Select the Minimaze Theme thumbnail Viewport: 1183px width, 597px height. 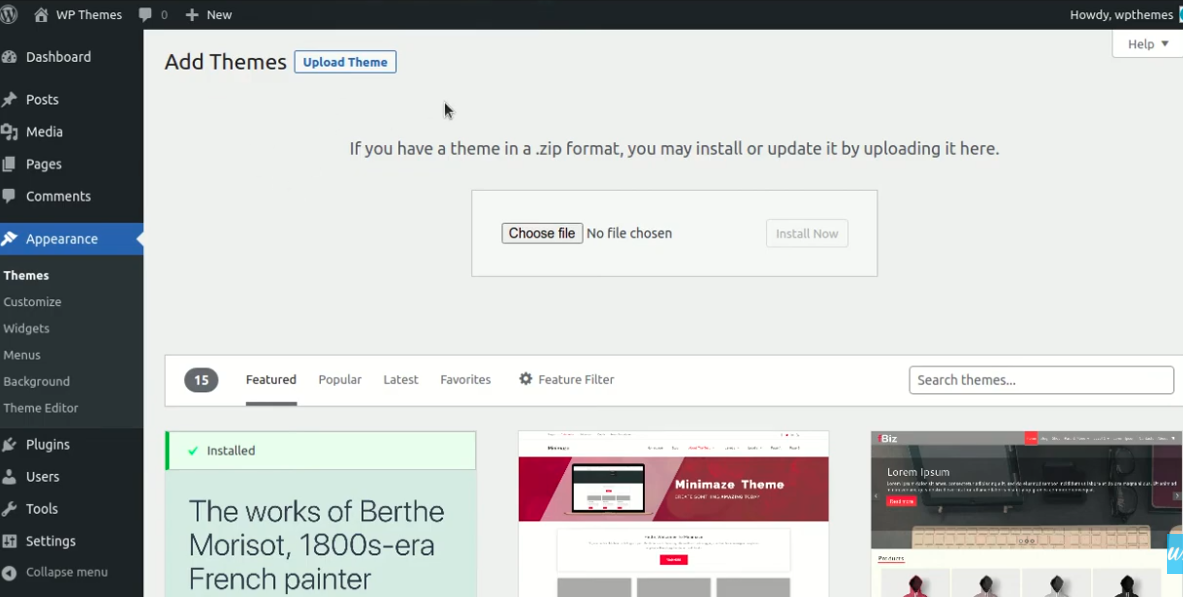673,513
